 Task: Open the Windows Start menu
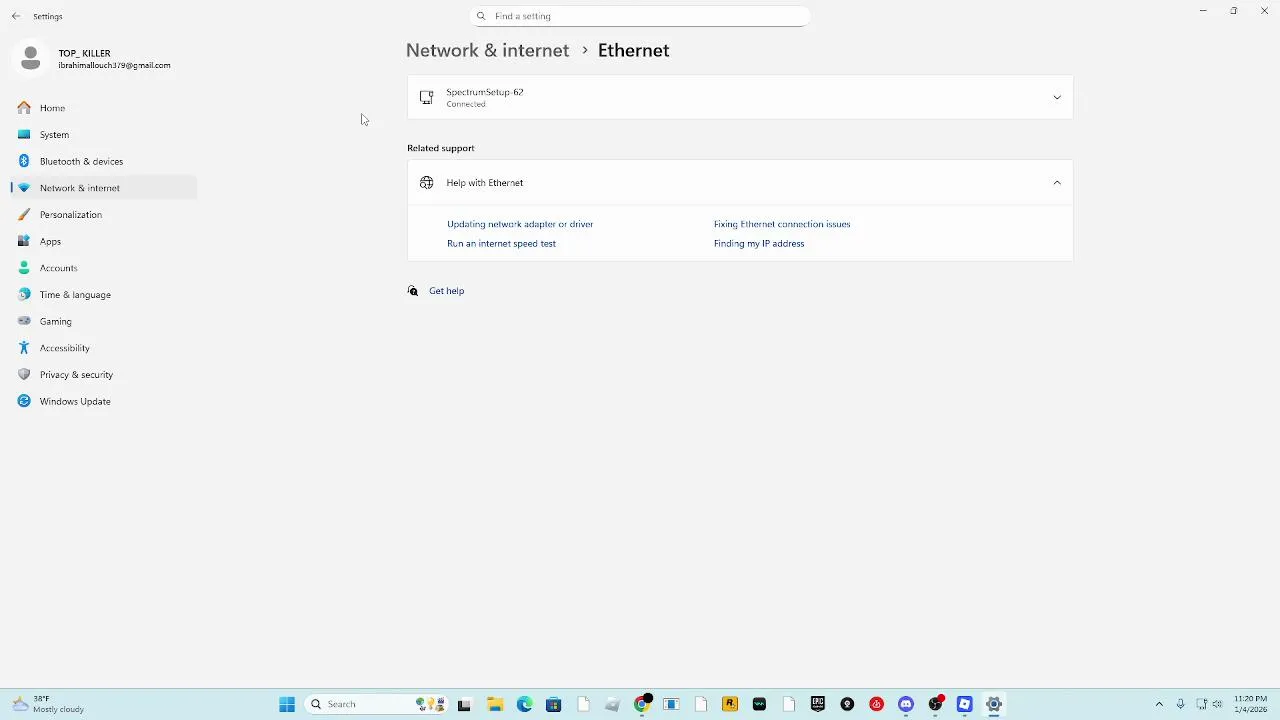point(287,704)
